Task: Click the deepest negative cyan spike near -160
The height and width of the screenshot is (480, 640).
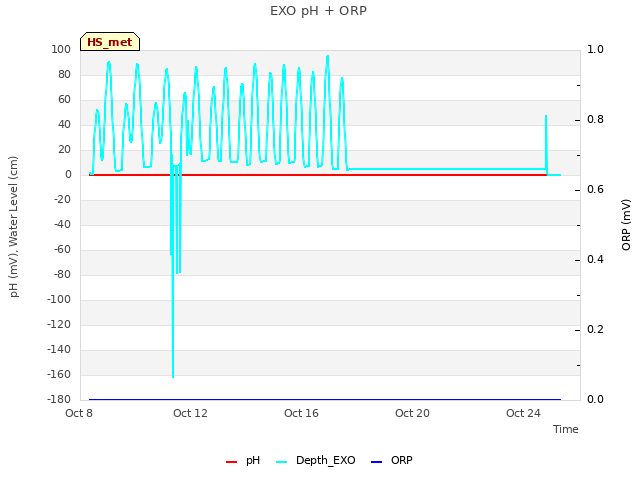Action: point(173,376)
